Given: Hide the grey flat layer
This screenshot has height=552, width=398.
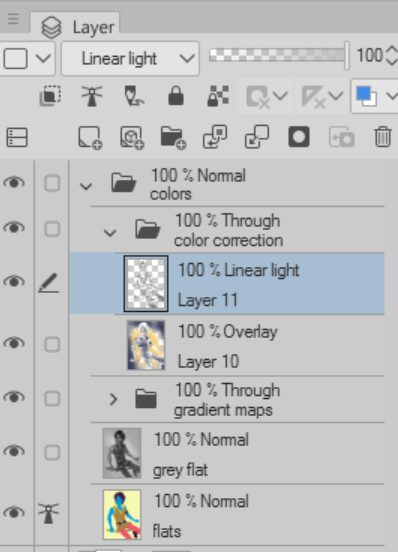Looking at the screenshot, I should click(x=14, y=451).
